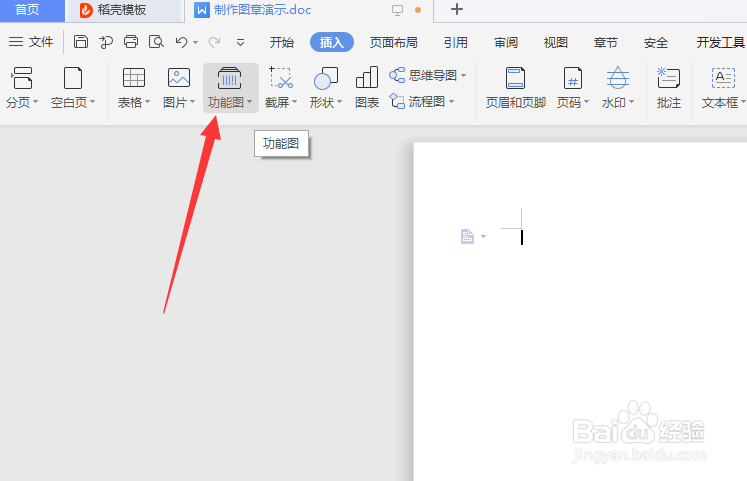Click the W document icon on the file tab
The width and height of the screenshot is (747, 481).
point(202,10)
